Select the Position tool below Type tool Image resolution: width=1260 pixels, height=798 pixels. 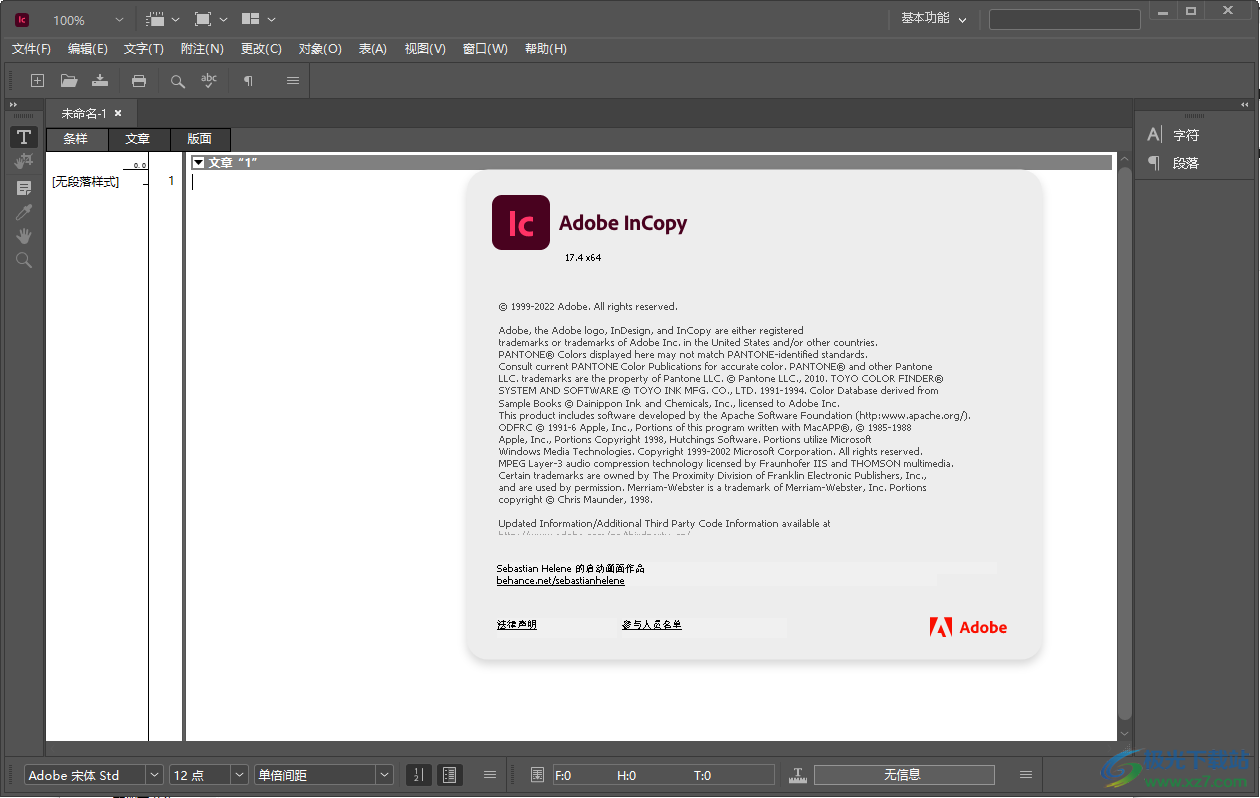24,161
